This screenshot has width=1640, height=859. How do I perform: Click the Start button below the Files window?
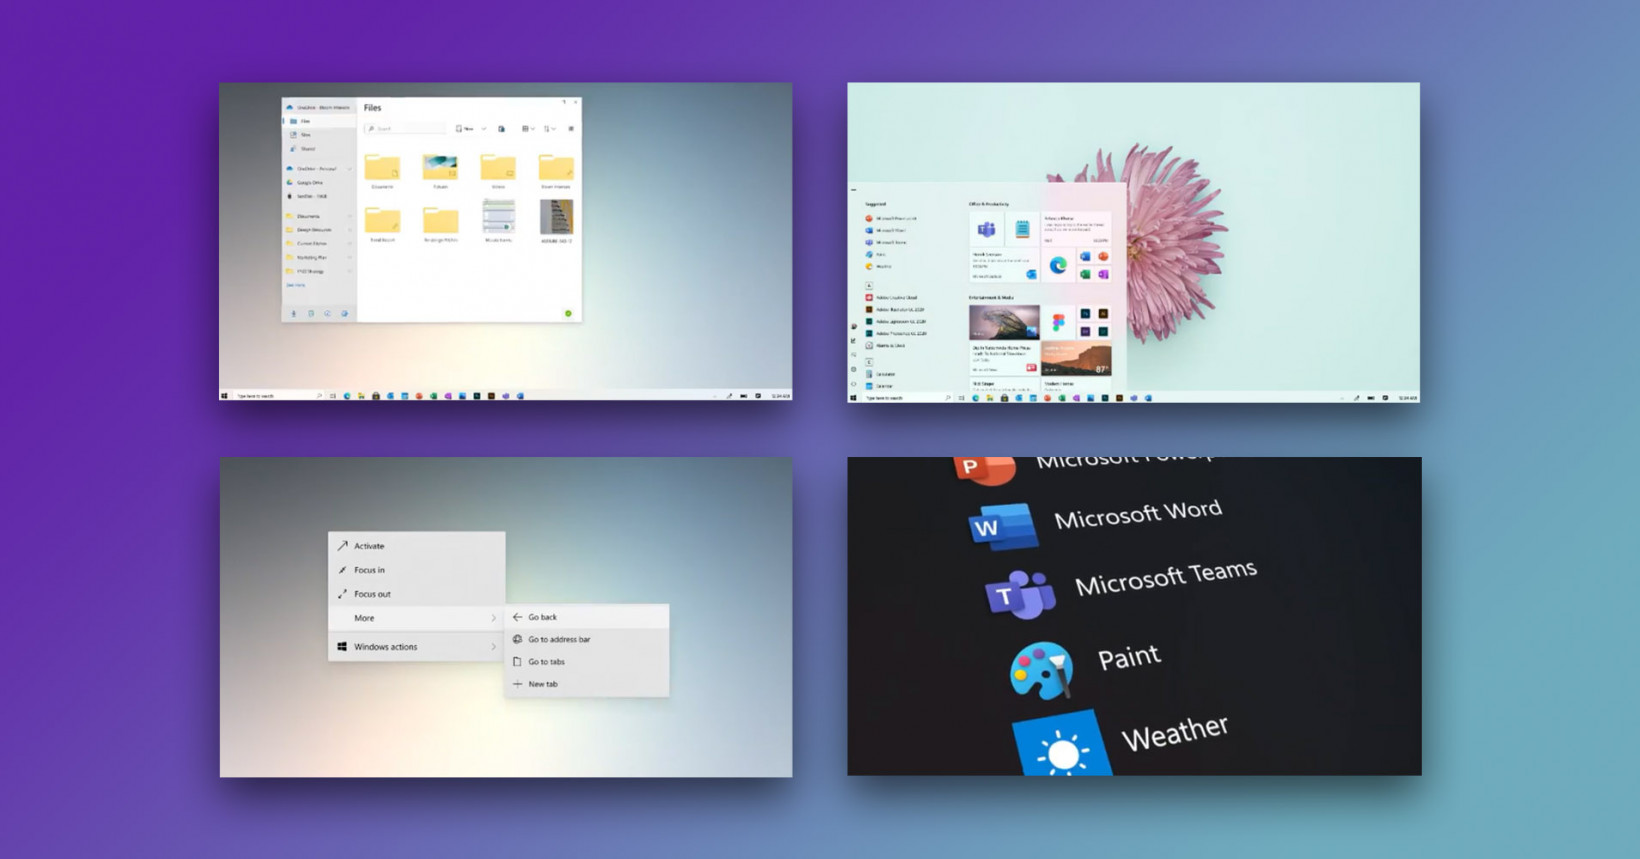coord(225,396)
